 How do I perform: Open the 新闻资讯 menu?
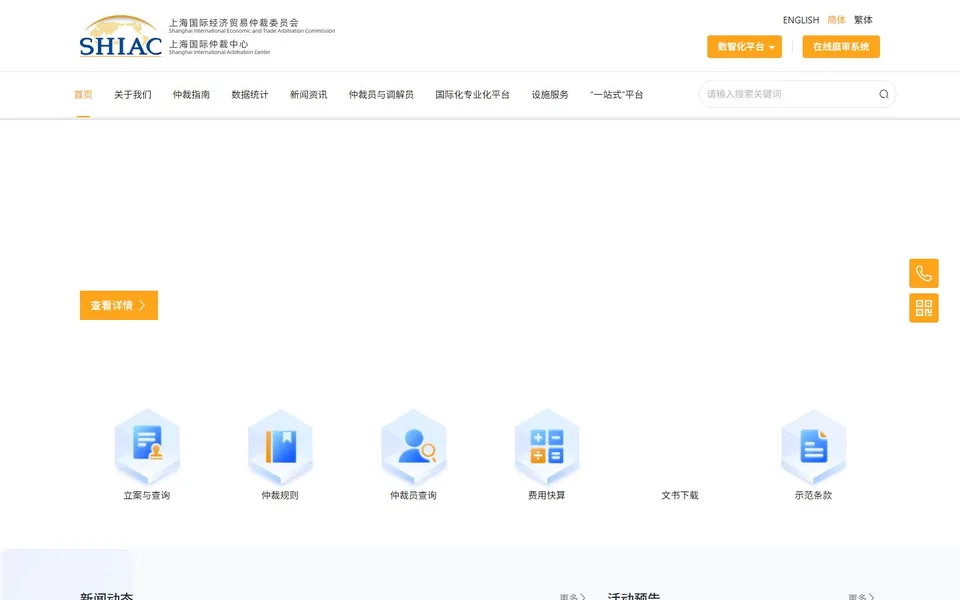tap(309, 94)
